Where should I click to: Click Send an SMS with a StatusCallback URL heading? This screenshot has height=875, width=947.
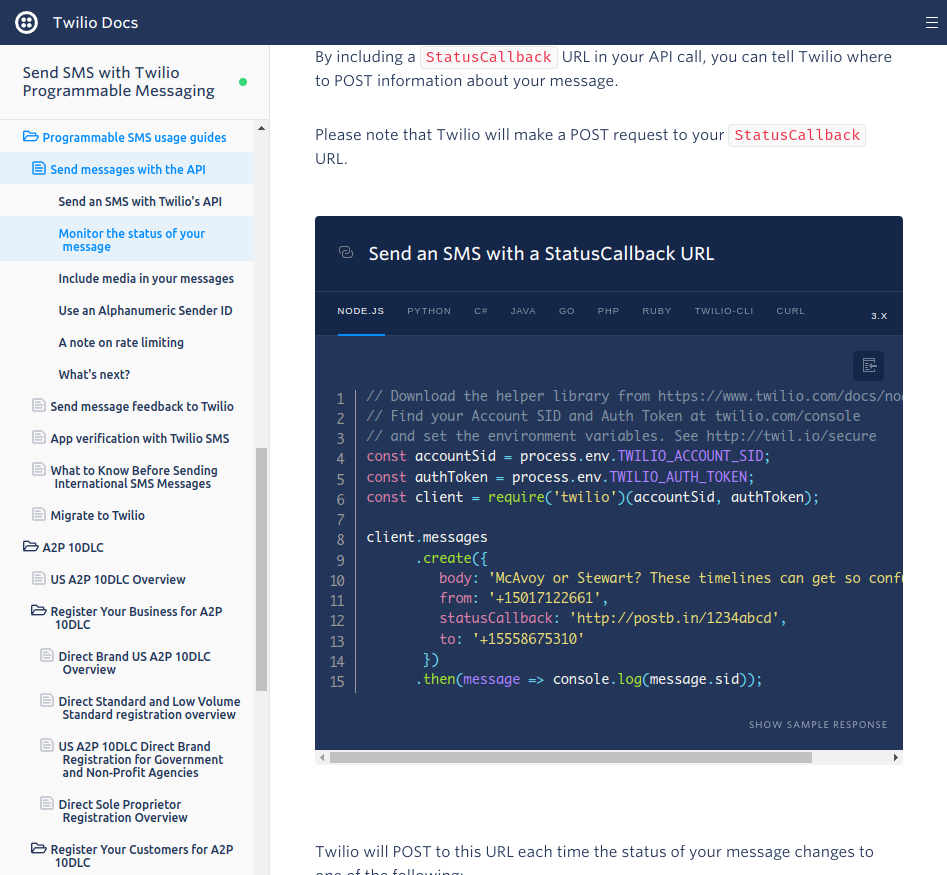click(x=541, y=254)
